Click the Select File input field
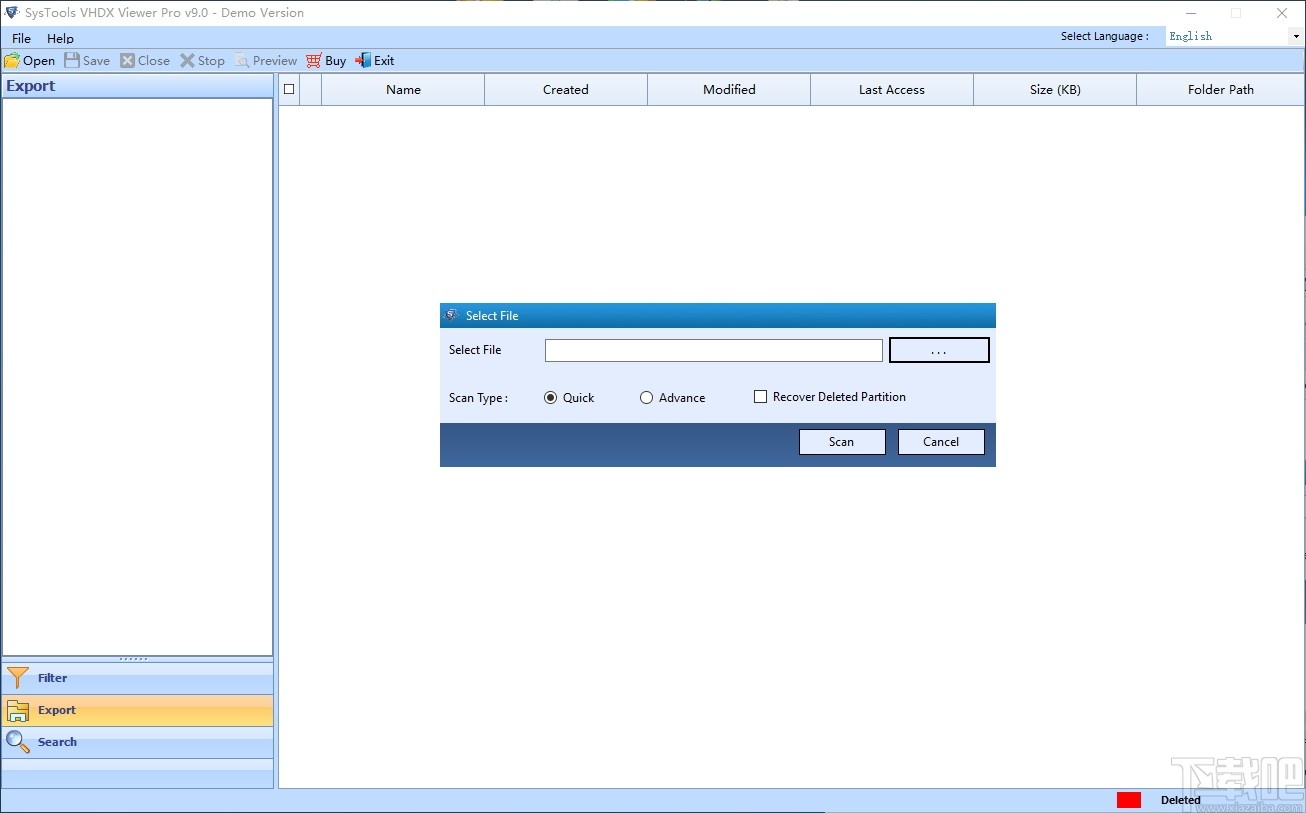 [x=713, y=350]
